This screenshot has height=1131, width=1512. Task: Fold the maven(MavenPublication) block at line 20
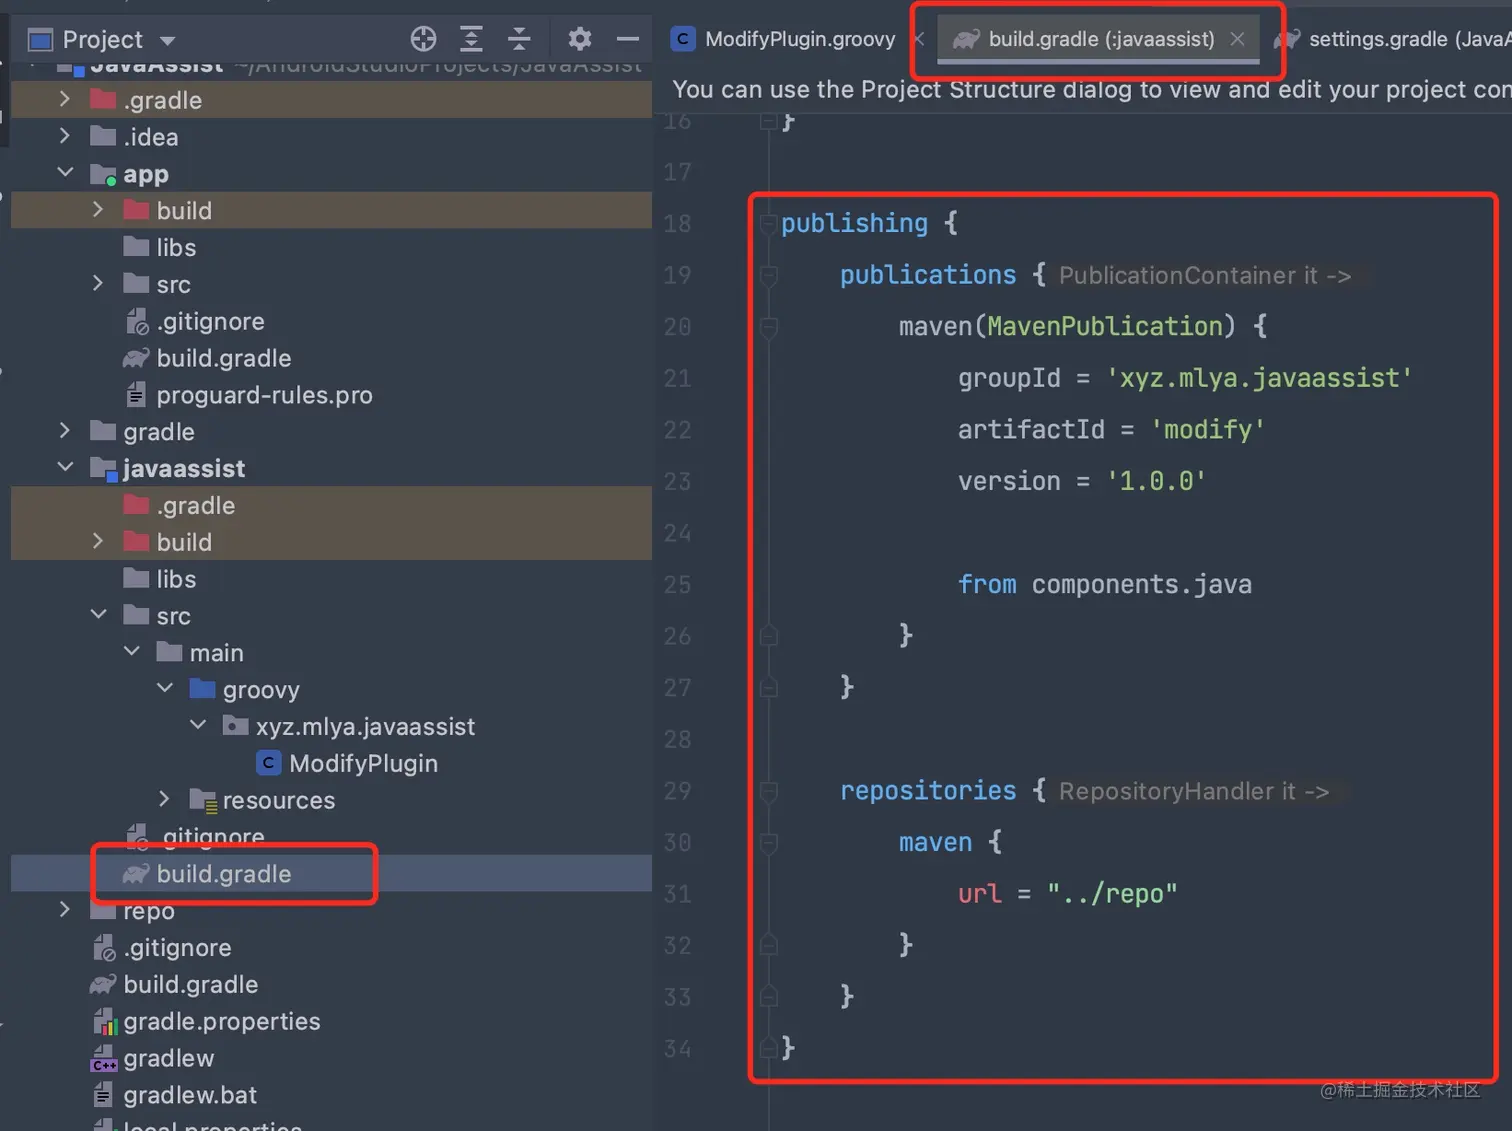pos(769,326)
